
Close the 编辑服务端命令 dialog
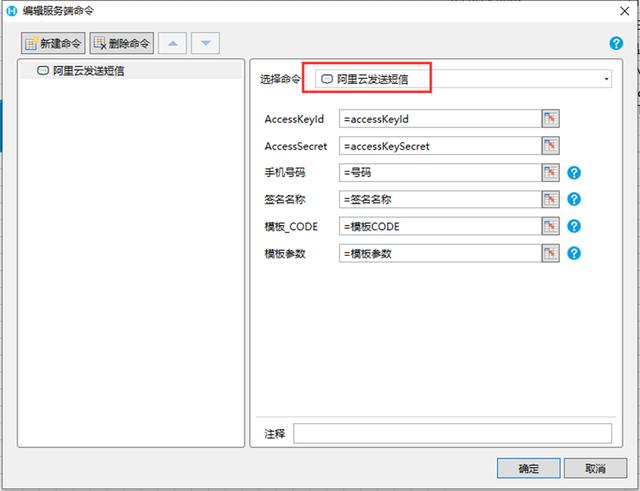tap(624, 11)
